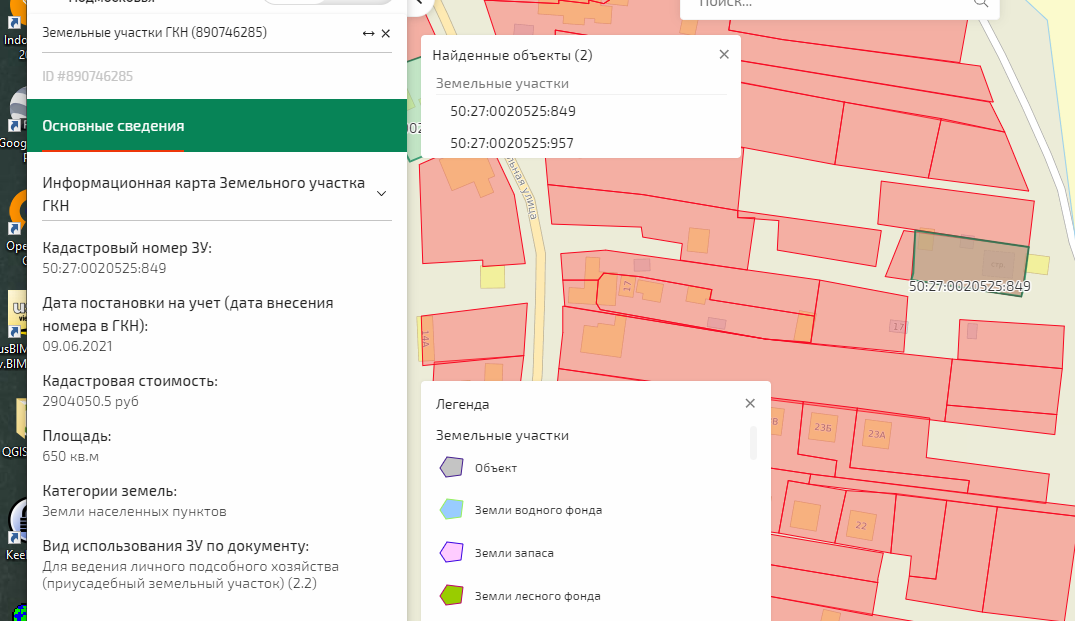Close the Легенда panel

750,404
